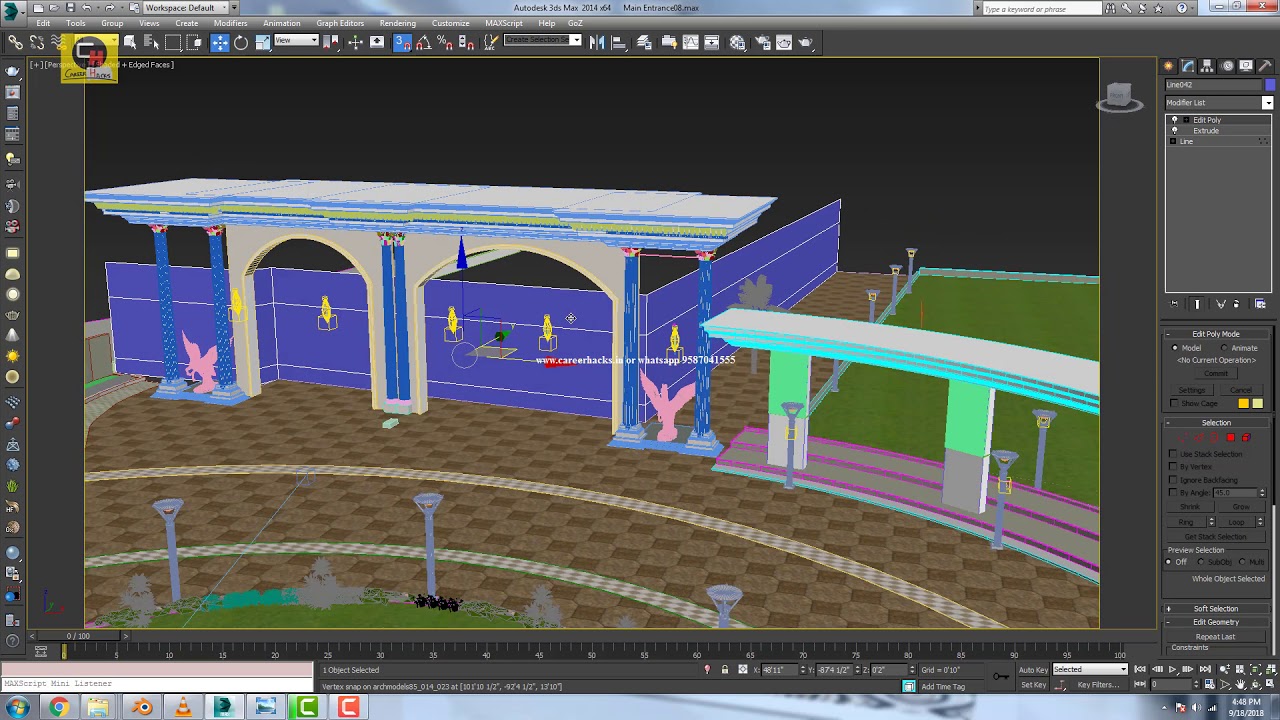Screen dimensions: 1280x720
Task: Click the Mirror tool icon
Action: click(x=597, y=42)
